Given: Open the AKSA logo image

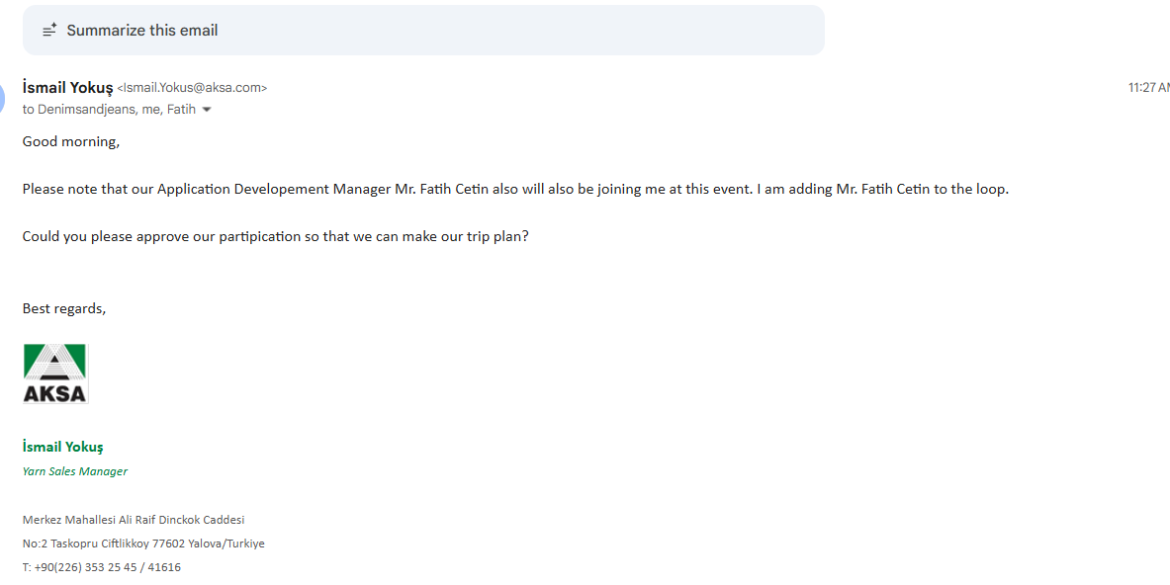Looking at the screenshot, I should tap(55, 374).
